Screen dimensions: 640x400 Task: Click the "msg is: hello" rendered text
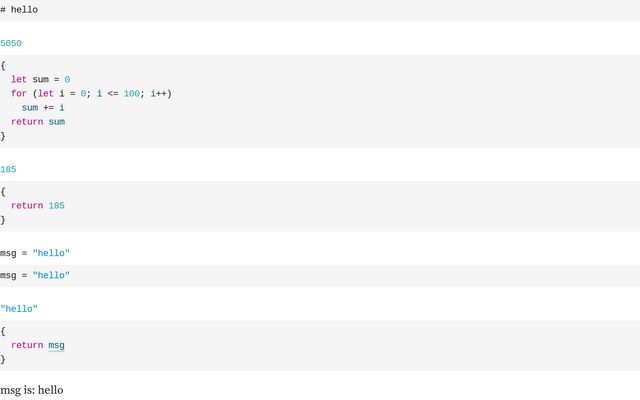tap(32, 389)
